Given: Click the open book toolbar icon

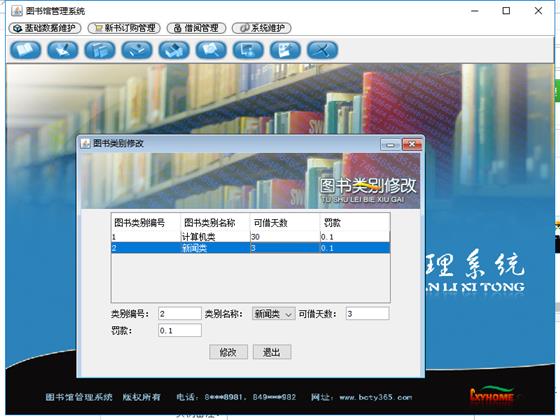Looking at the screenshot, I should 26,50.
